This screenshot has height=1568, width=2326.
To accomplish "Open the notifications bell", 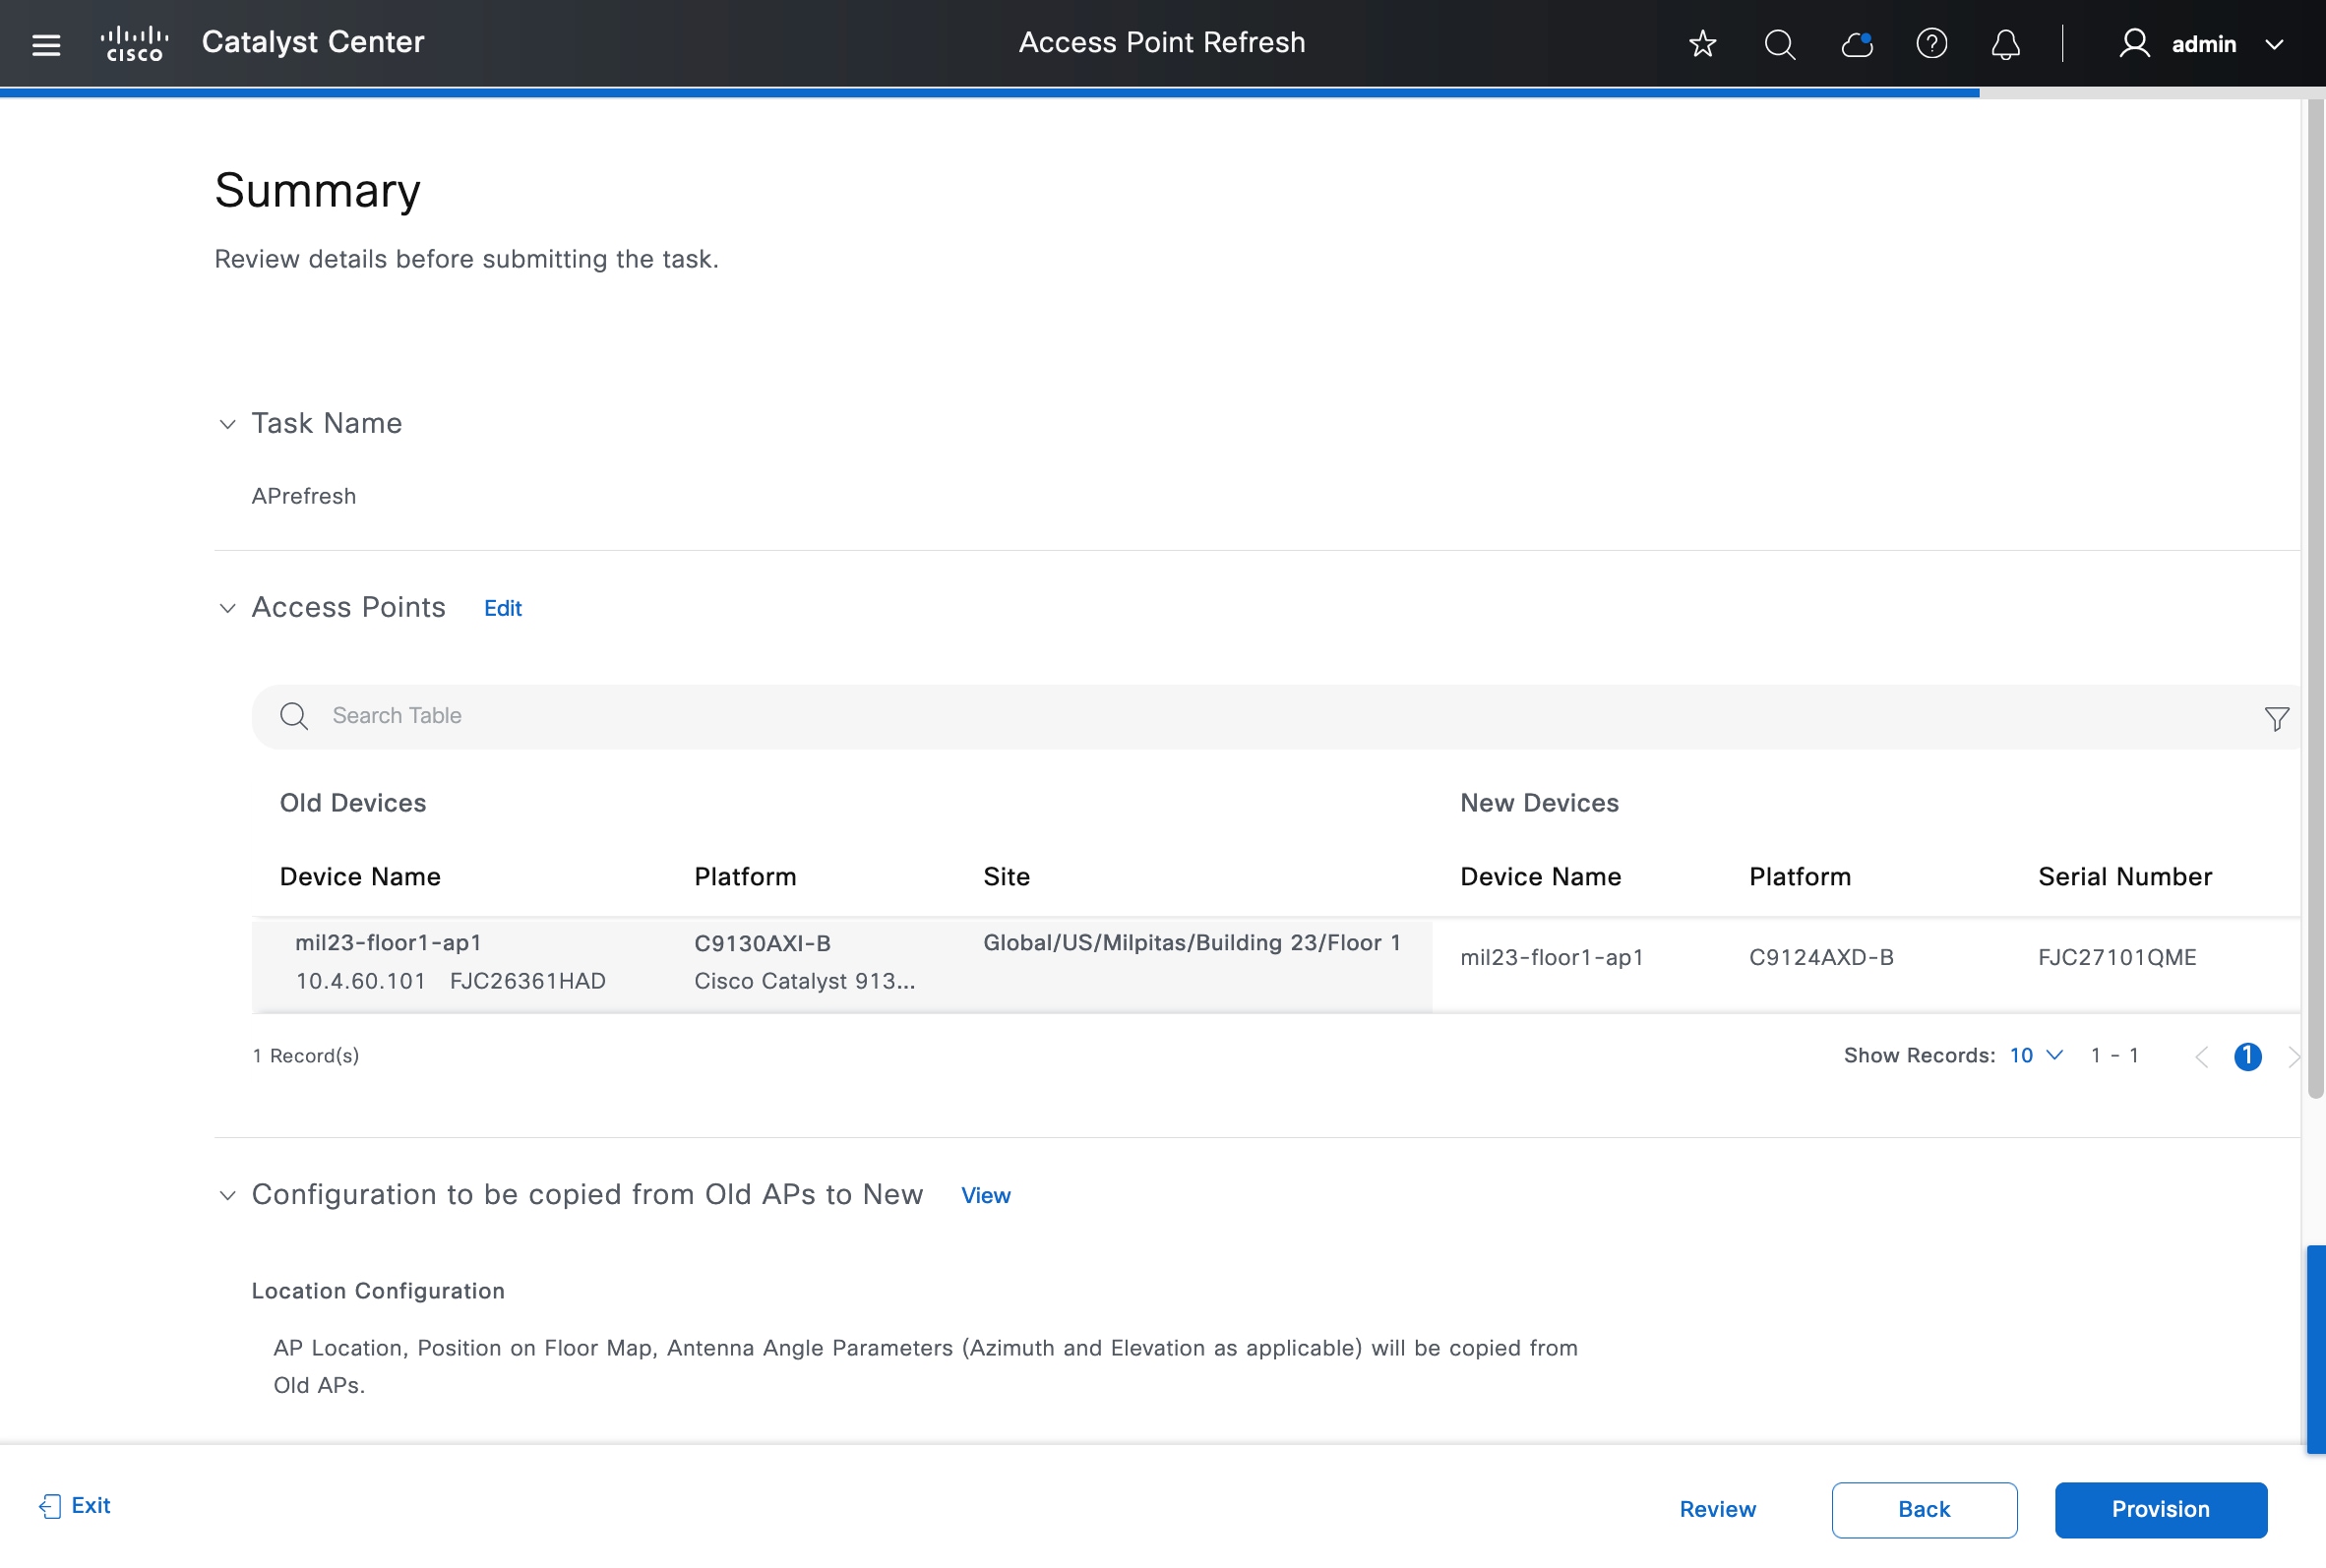I will [x=2005, y=44].
